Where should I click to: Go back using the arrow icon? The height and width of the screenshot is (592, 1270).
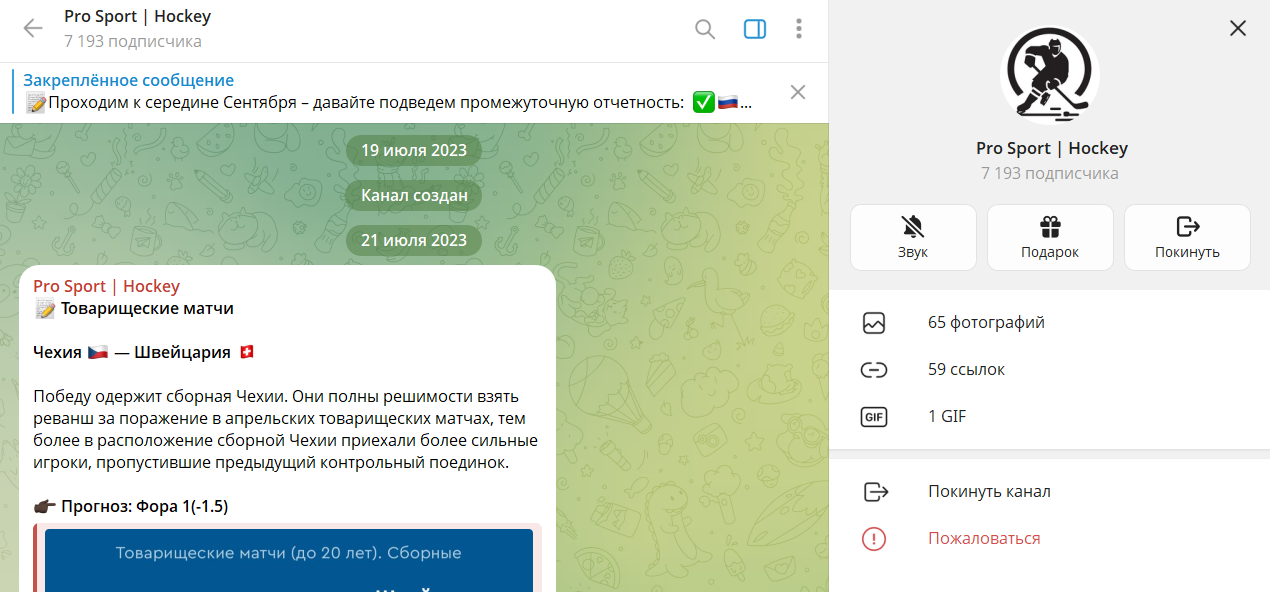click(x=33, y=28)
